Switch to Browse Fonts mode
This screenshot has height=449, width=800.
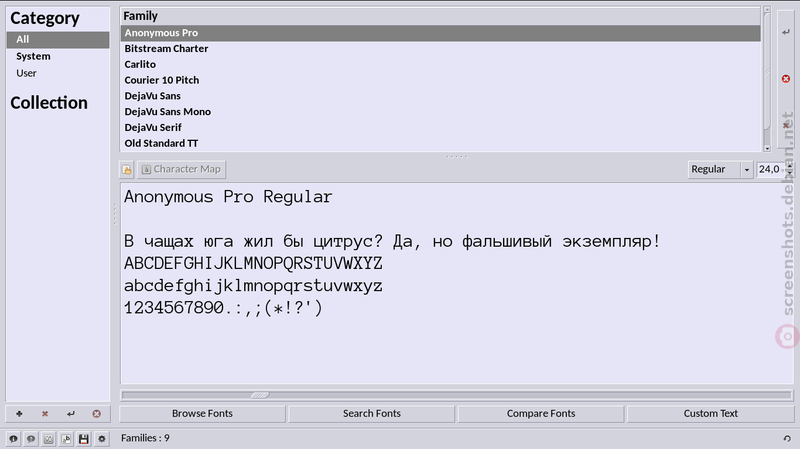(x=202, y=414)
